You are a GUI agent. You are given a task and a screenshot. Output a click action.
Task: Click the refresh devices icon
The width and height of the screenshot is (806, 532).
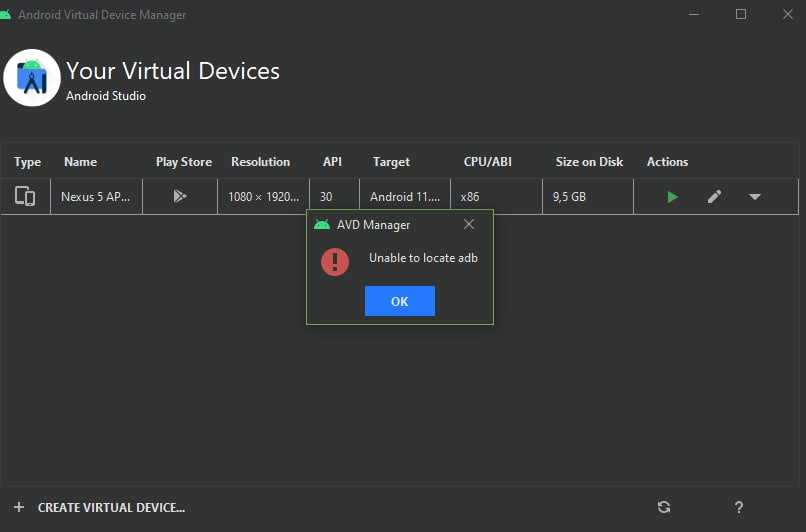[664, 507]
